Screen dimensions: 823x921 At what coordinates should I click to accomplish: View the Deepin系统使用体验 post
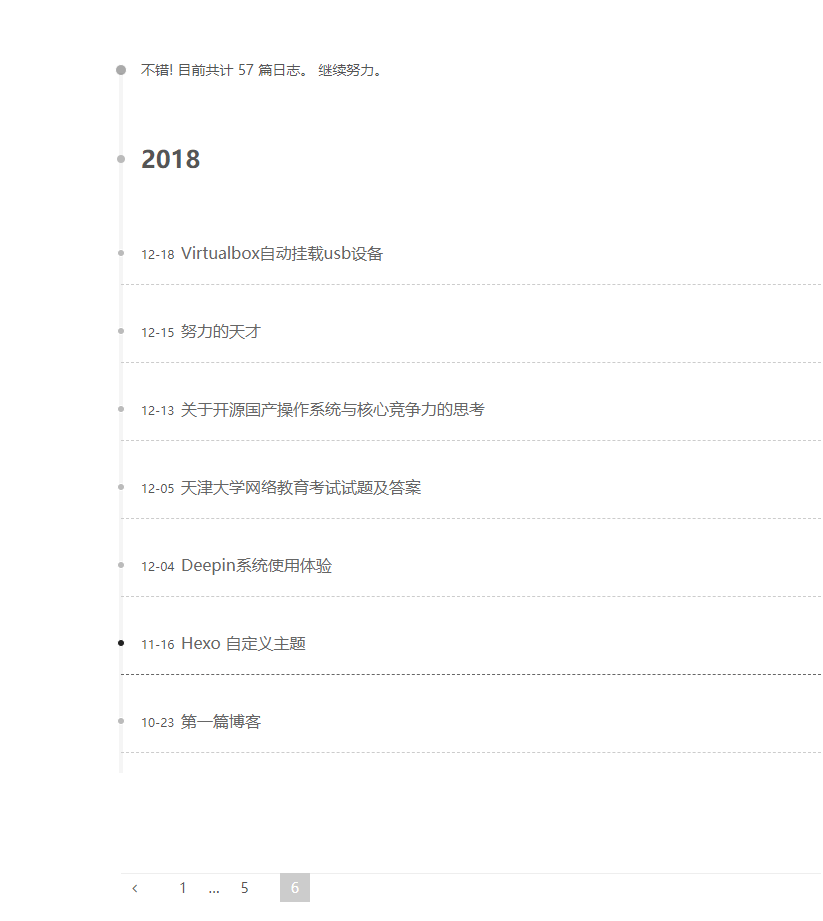pyautogui.click(x=256, y=566)
